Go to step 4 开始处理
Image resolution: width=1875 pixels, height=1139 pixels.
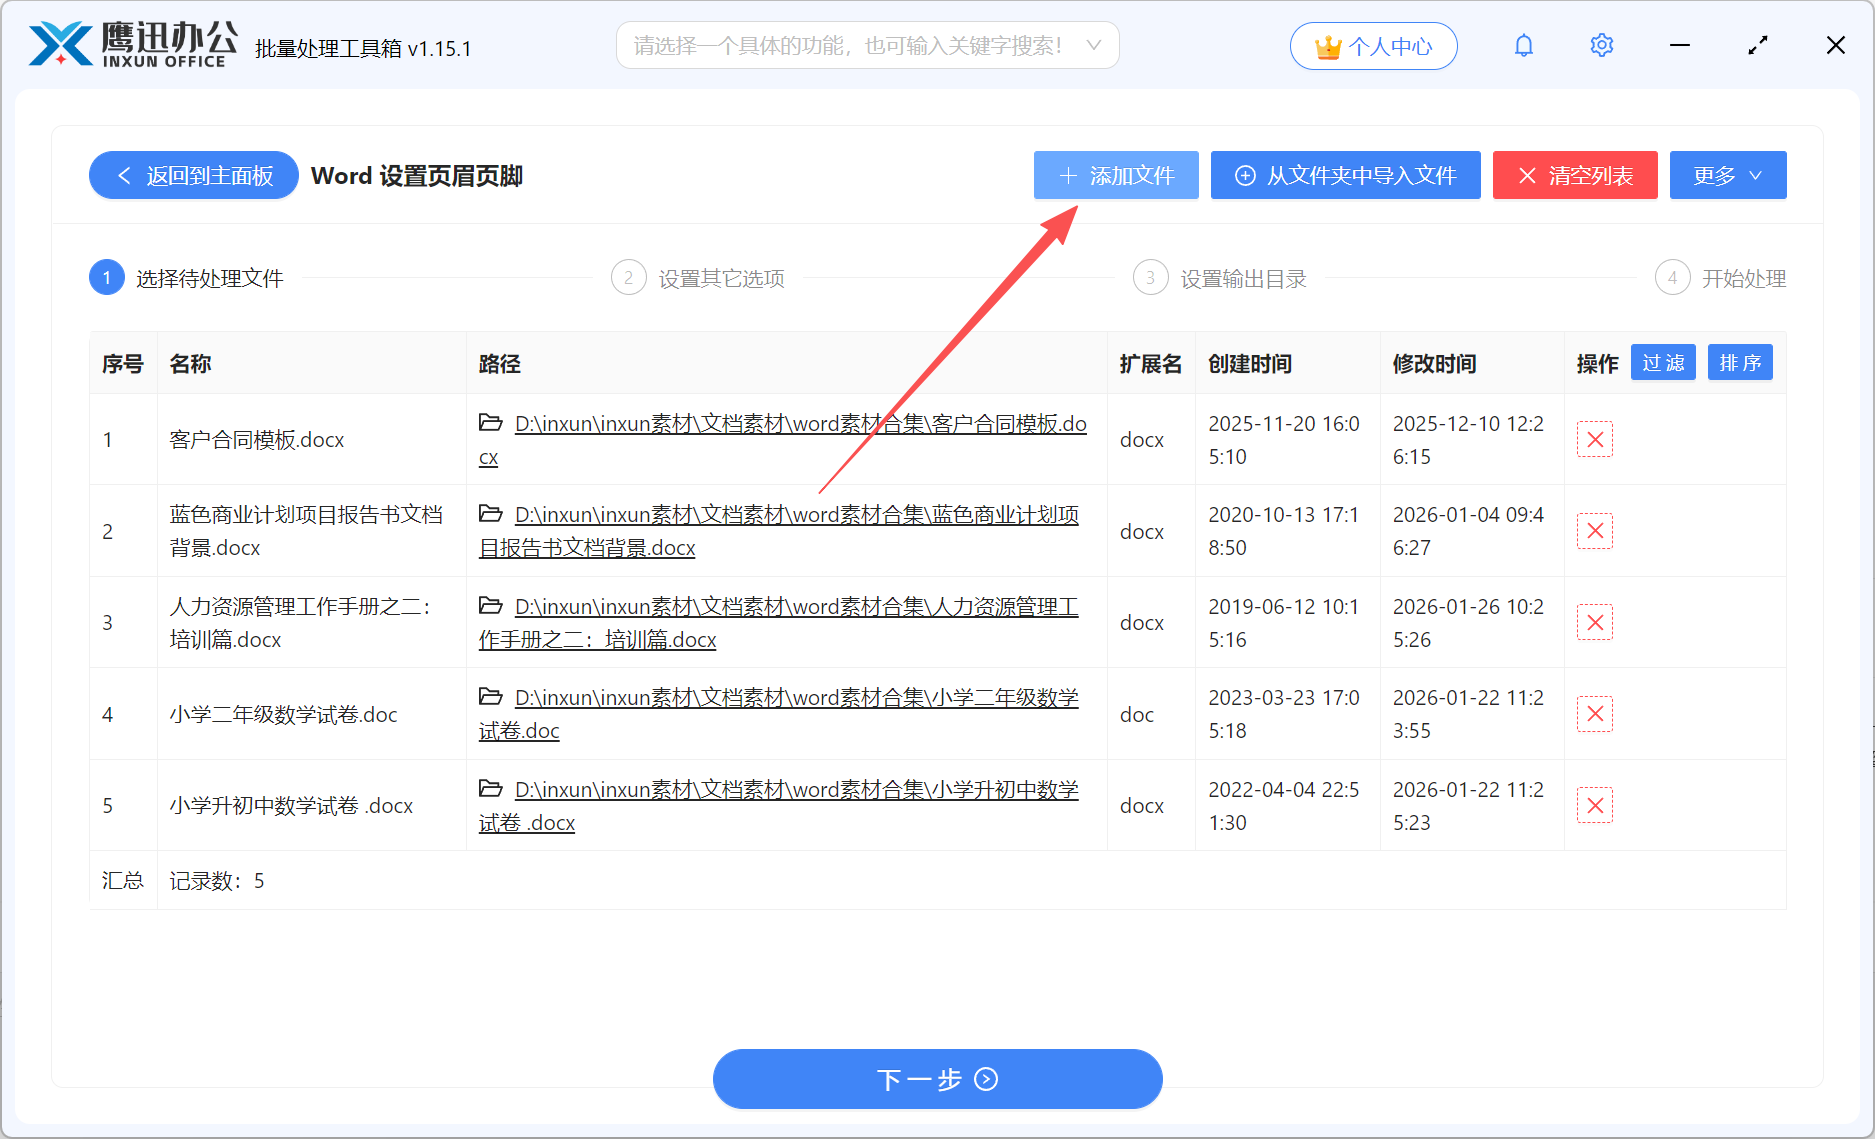pyautogui.click(x=1721, y=278)
